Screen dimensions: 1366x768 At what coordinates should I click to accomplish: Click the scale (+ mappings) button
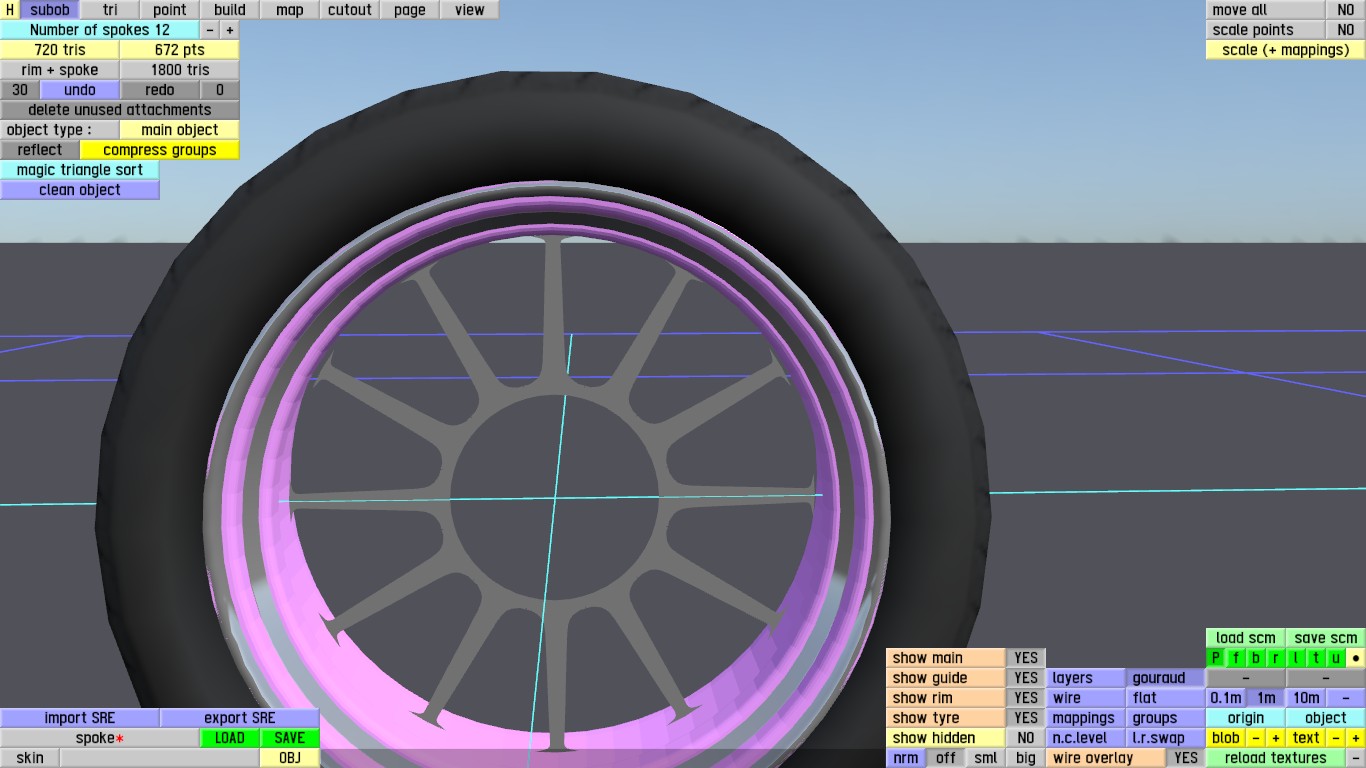1286,50
